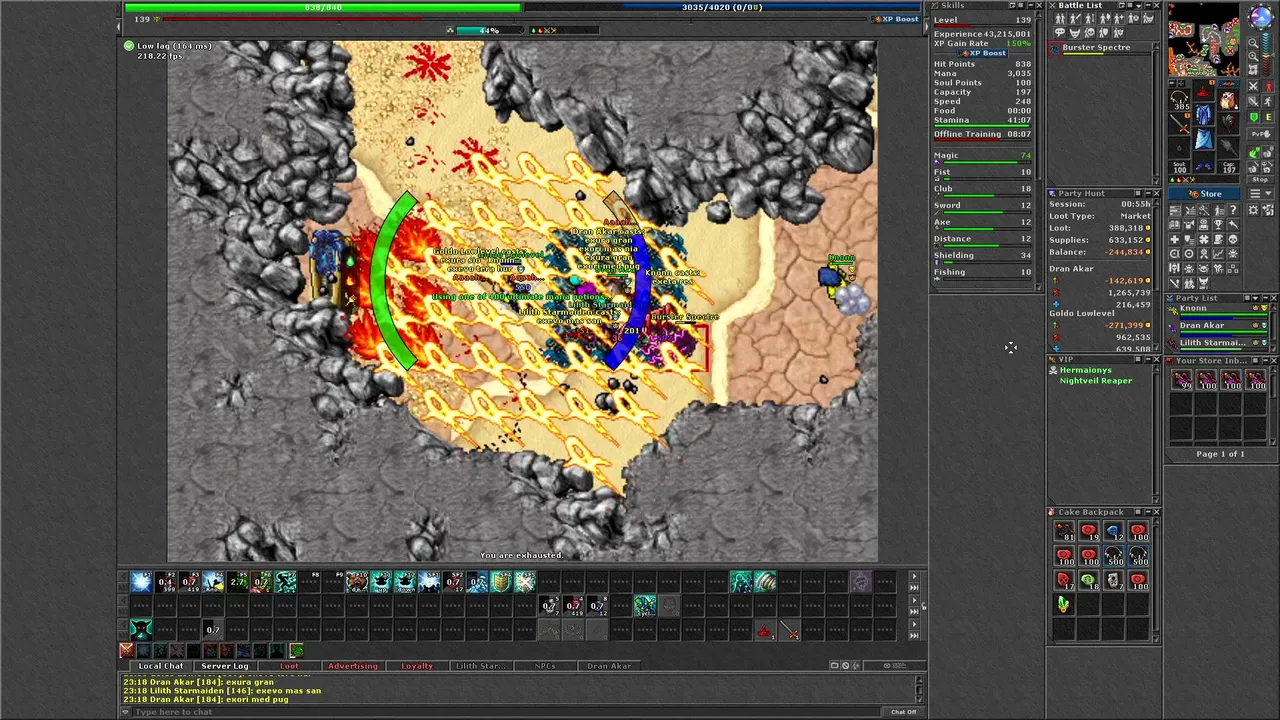Toggle the PvP mode button
Image resolution: width=1280 pixels, height=720 pixels.
pyautogui.click(x=1261, y=134)
